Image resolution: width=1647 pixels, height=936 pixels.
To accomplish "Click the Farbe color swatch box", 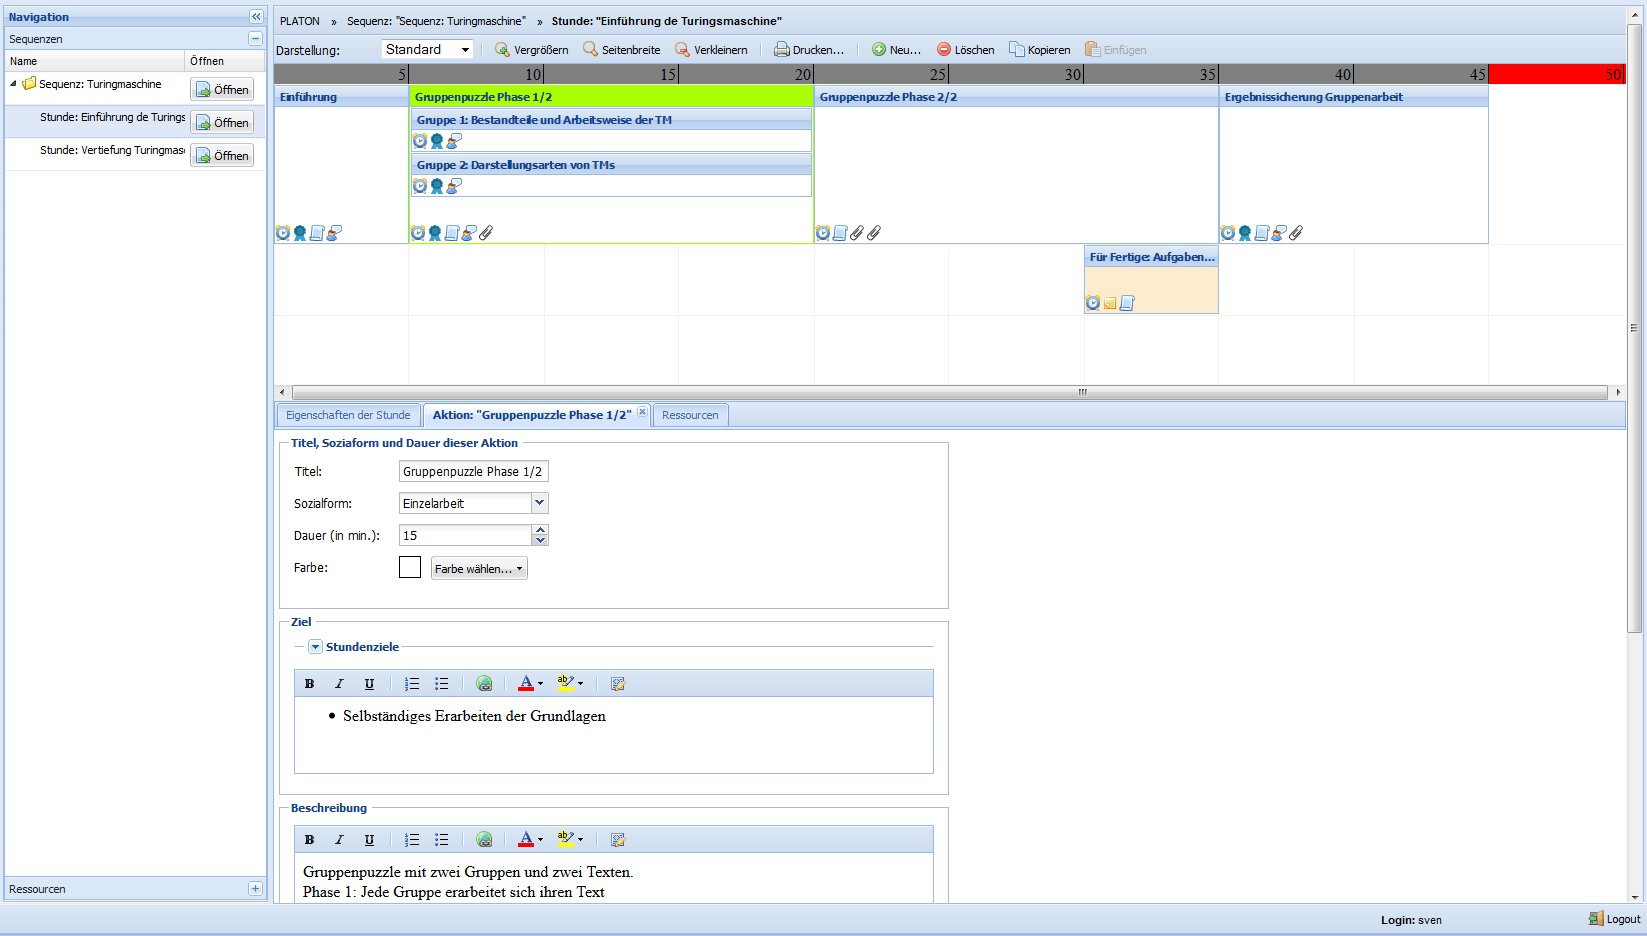I will pyautogui.click(x=410, y=567).
